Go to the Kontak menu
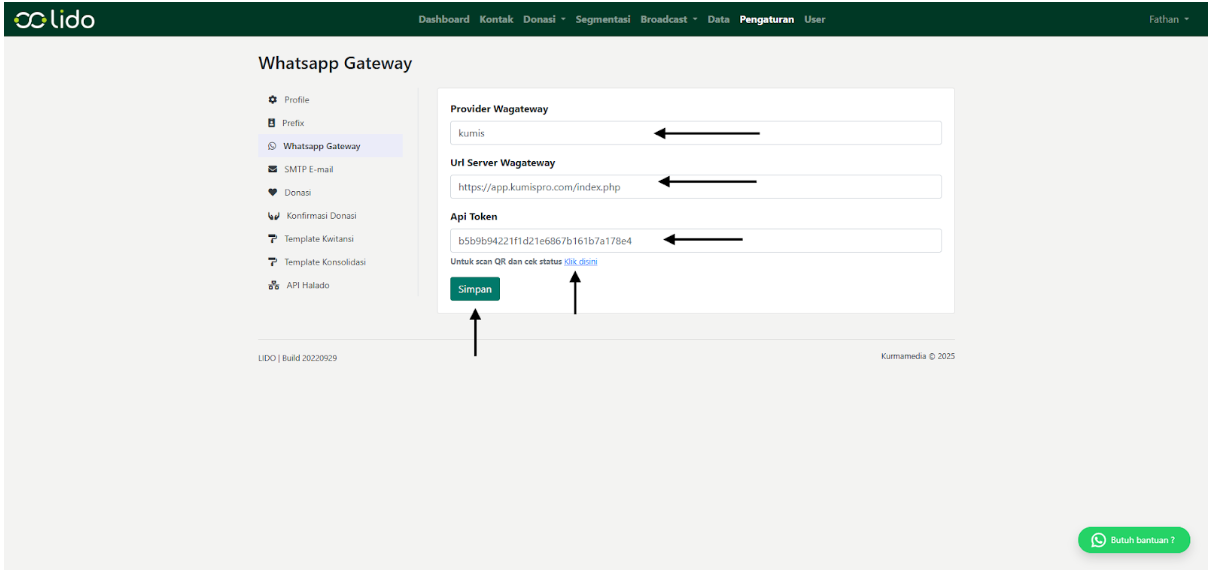 coord(496,19)
